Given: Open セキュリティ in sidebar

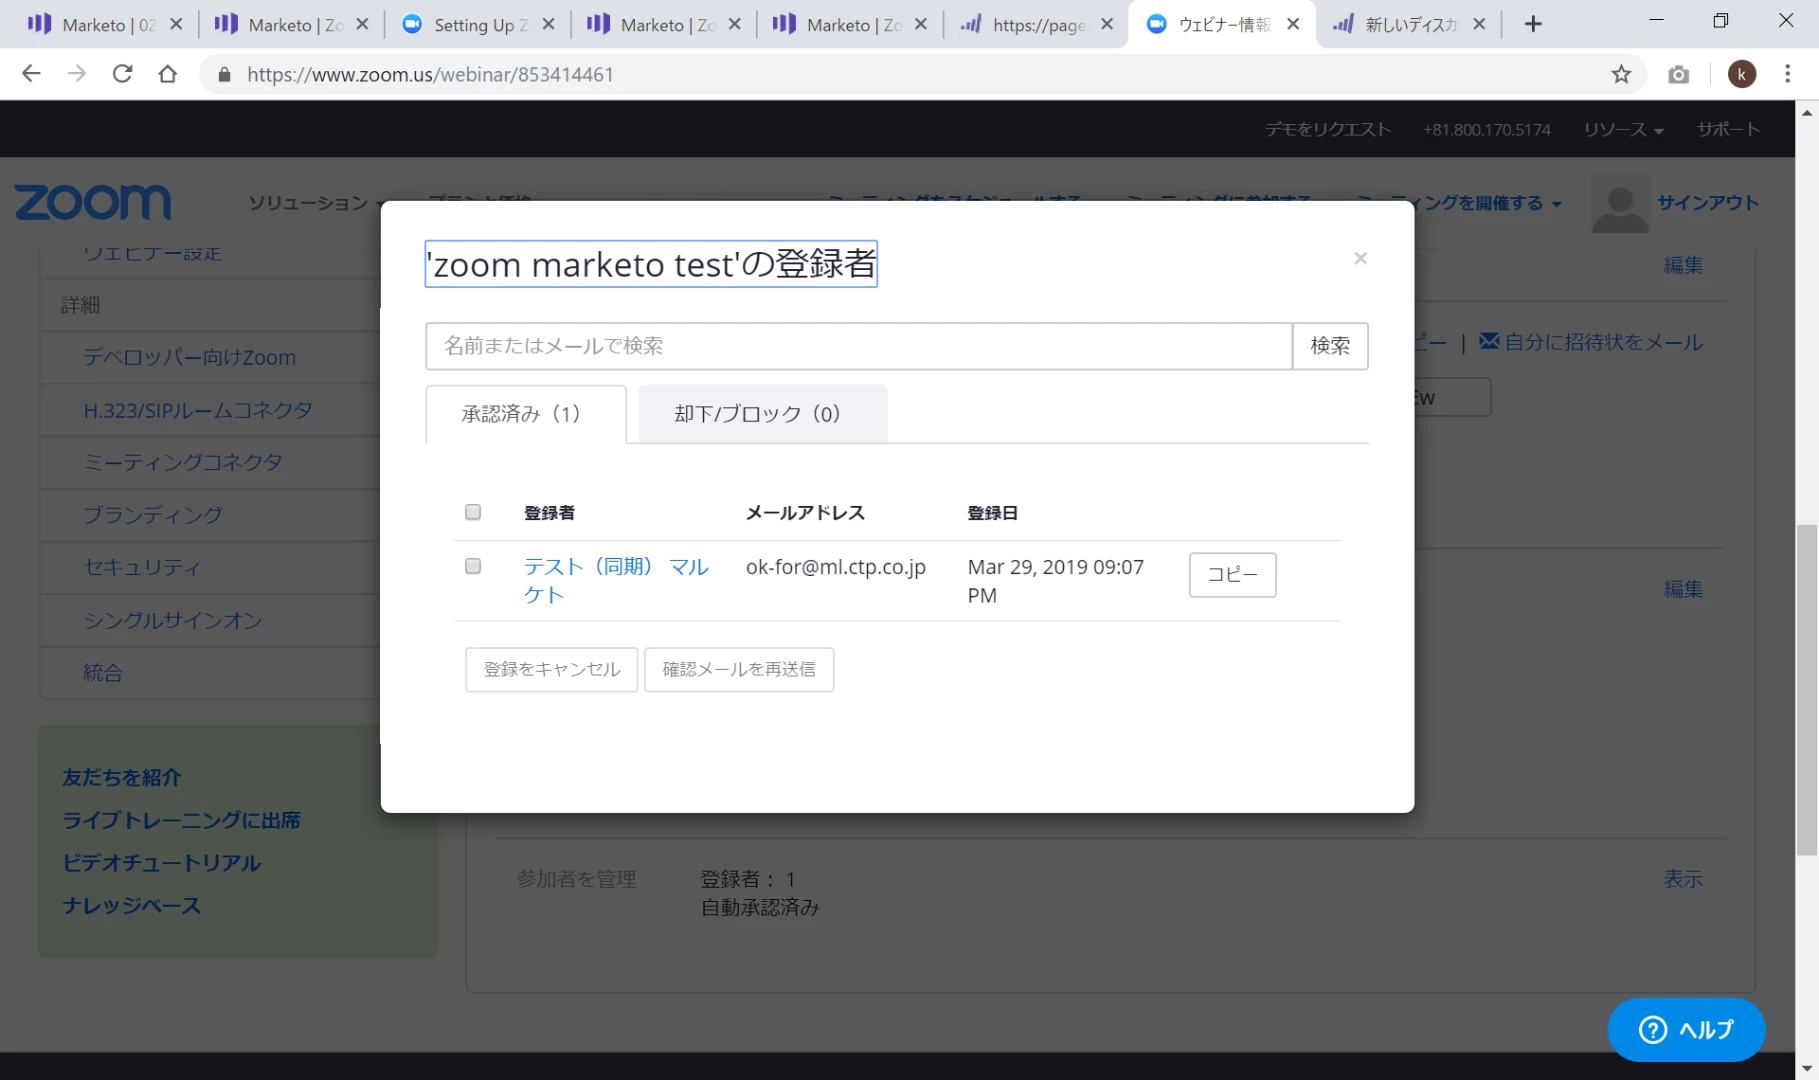Looking at the screenshot, I should [x=142, y=567].
